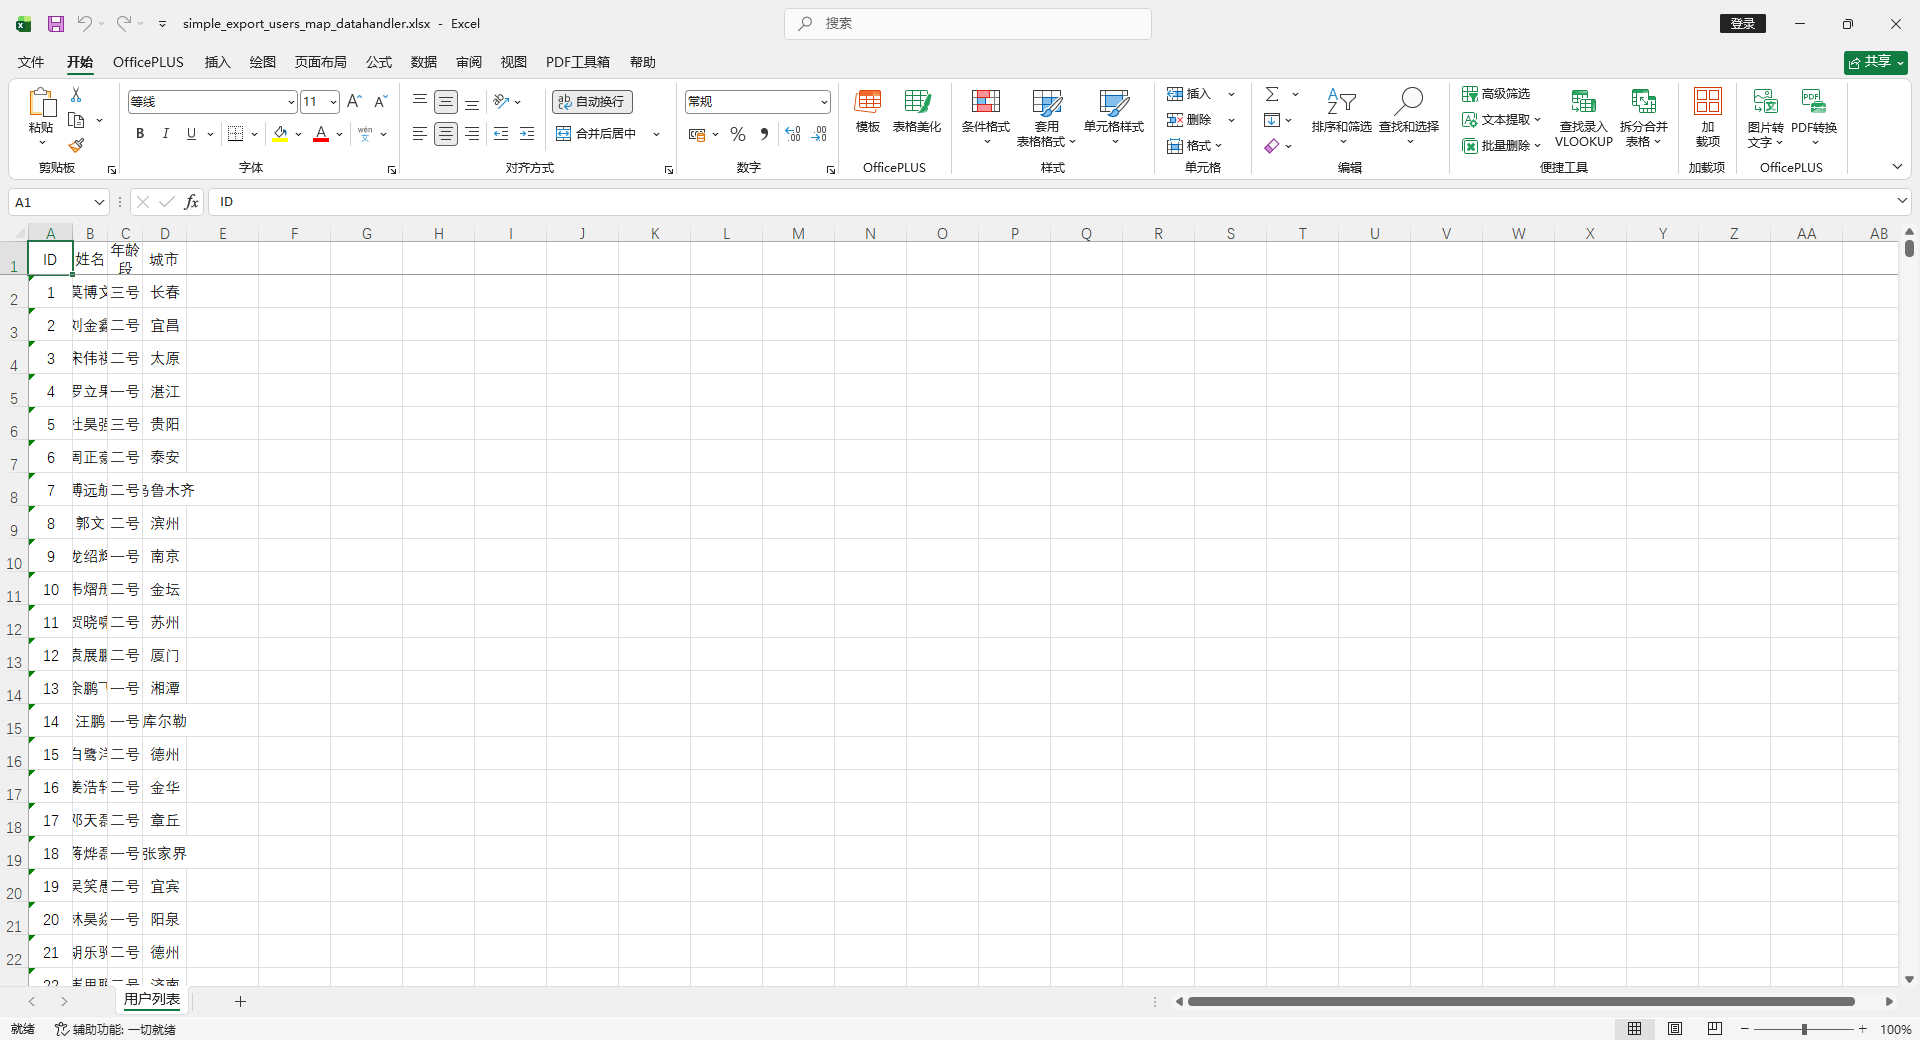The width and height of the screenshot is (1920, 1040).
Task: Toggle Bold formatting
Action: [140, 134]
